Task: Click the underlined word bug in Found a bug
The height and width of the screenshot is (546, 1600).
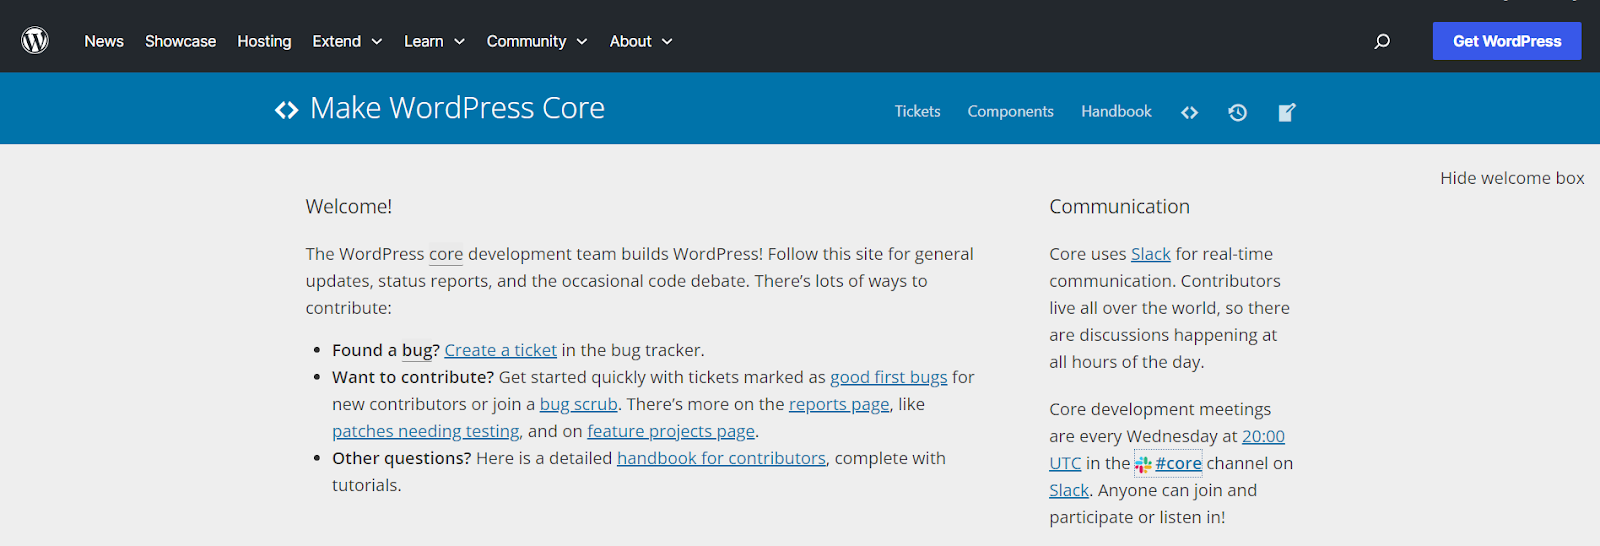Action: pos(417,350)
